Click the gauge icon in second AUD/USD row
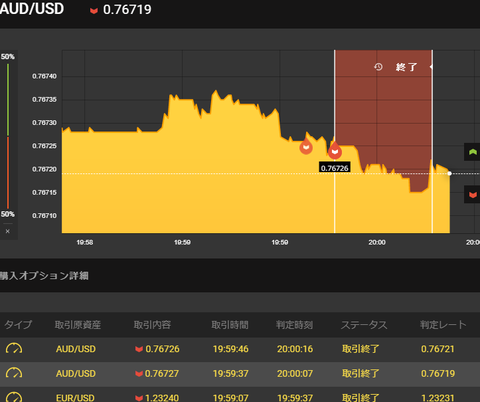 pos(14,373)
